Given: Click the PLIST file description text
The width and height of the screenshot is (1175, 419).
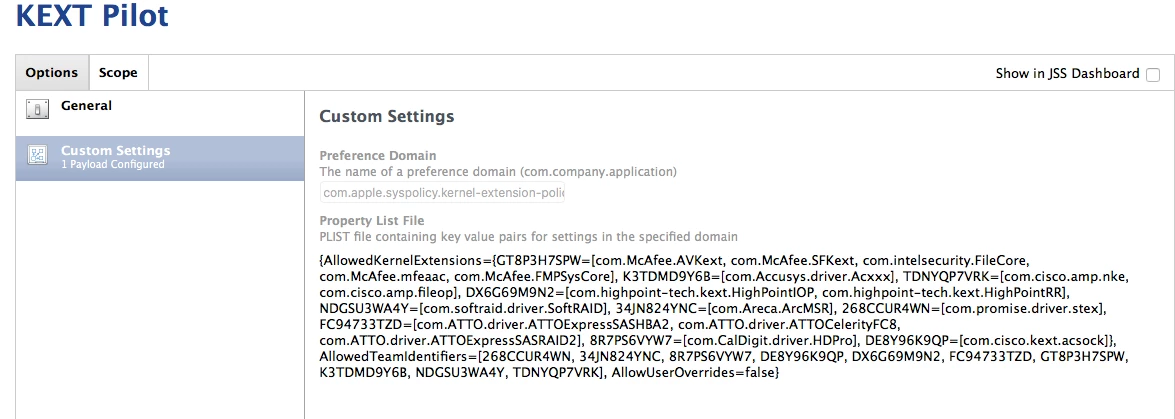Looking at the screenshot, I should (528, 236).
